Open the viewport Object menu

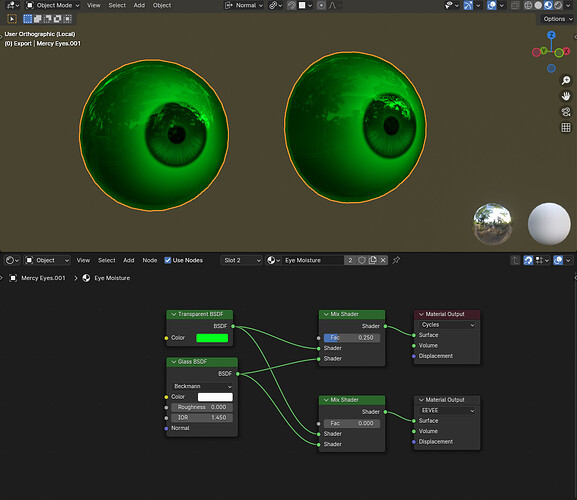click(162, 5)
